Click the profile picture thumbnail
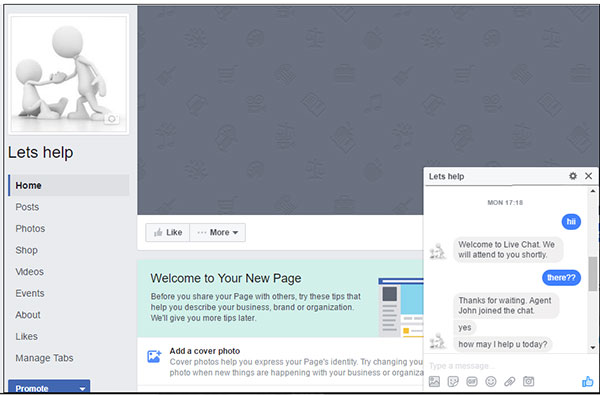 coord(68,74)
